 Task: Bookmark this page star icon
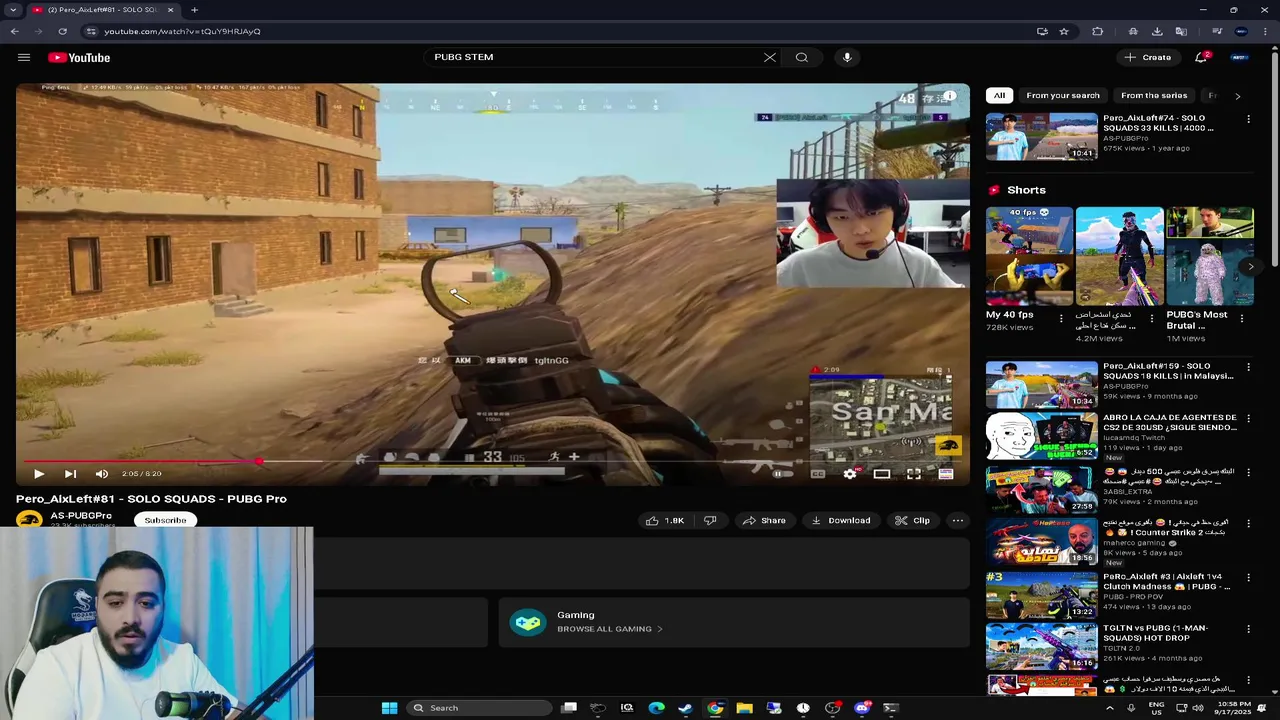click(x=1064, y=31)
